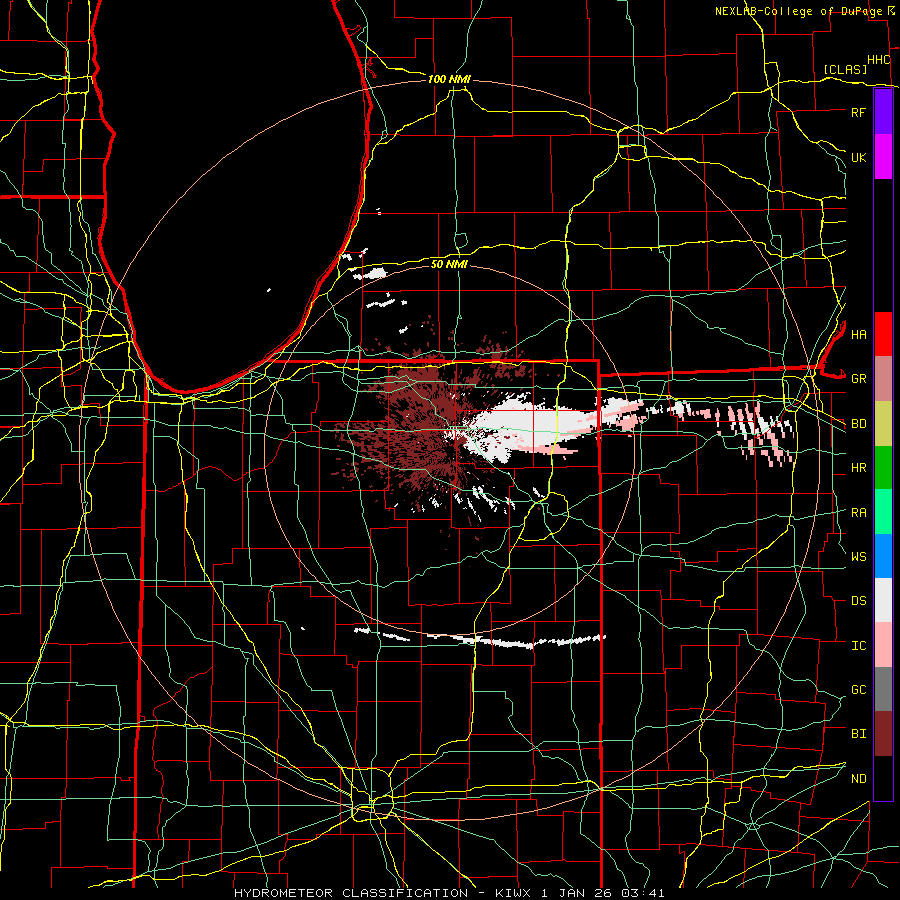Viewport: 900px width, 900px height.
Task: Click the yellow-olive BD legend swatch
Action: tap(883, 423)
